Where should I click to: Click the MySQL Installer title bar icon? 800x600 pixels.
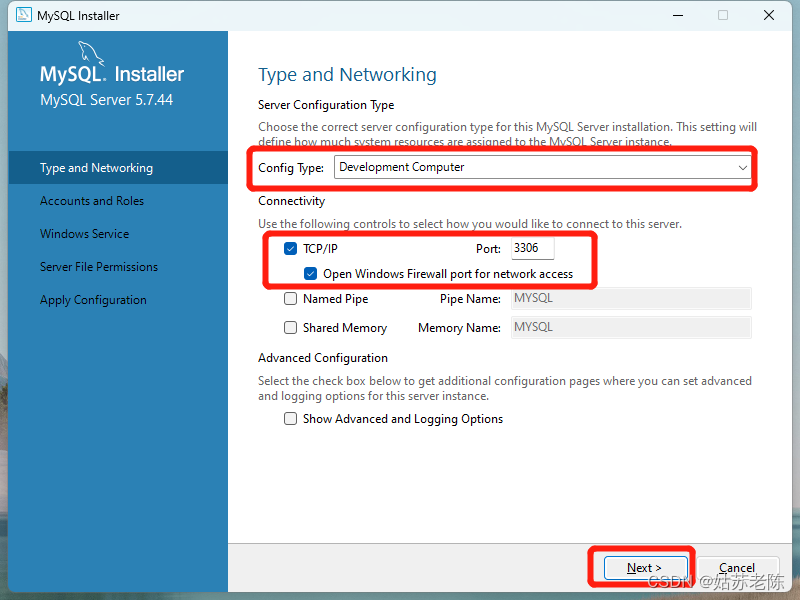(23, 15)
